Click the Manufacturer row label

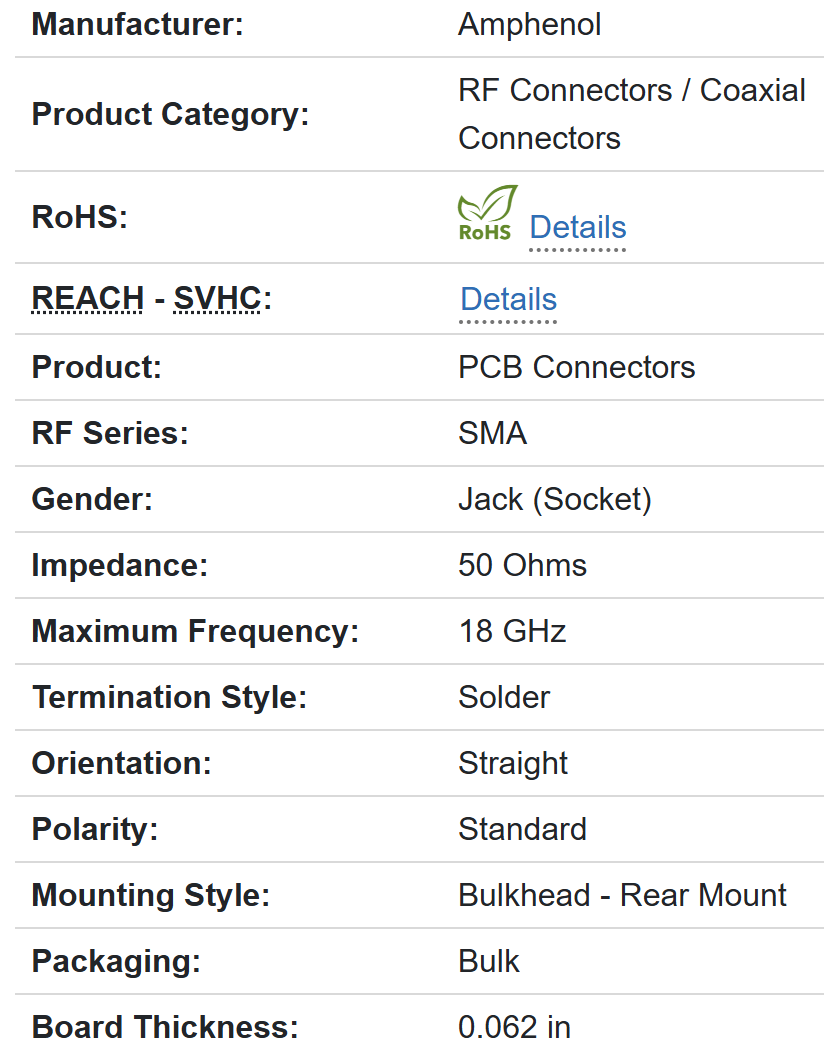(137, 25)
